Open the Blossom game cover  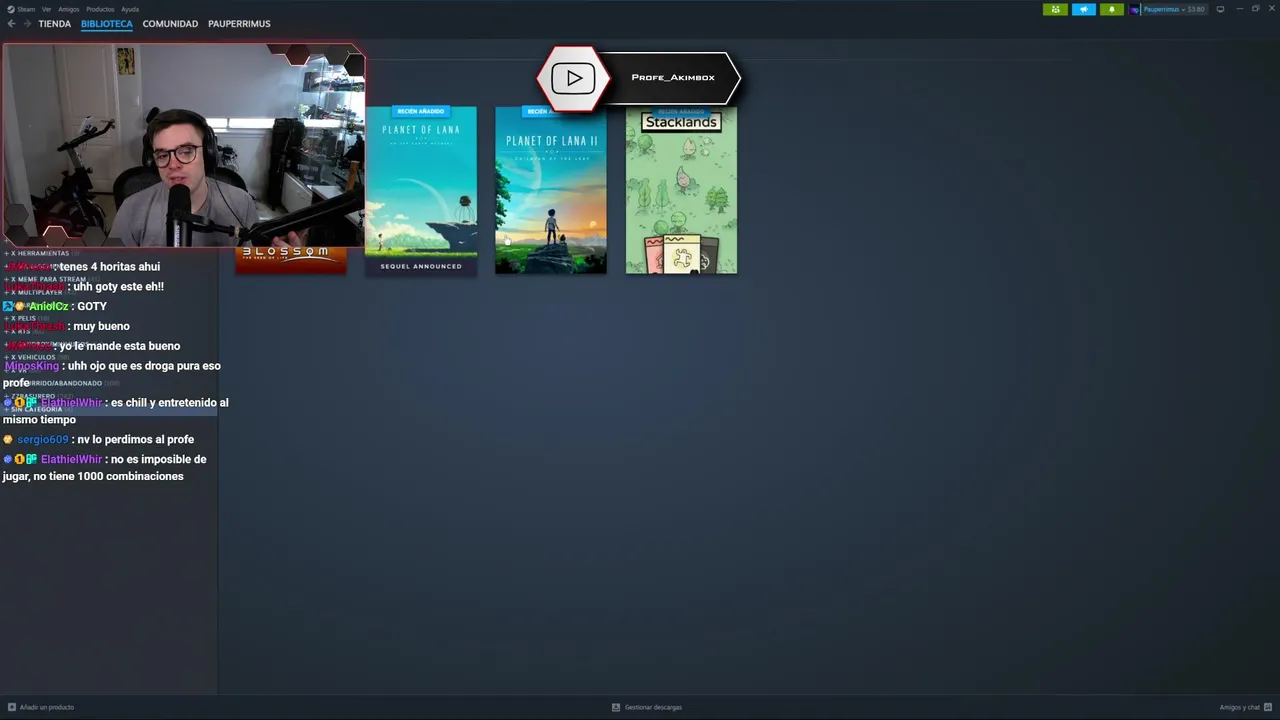(x=291, y=259)
